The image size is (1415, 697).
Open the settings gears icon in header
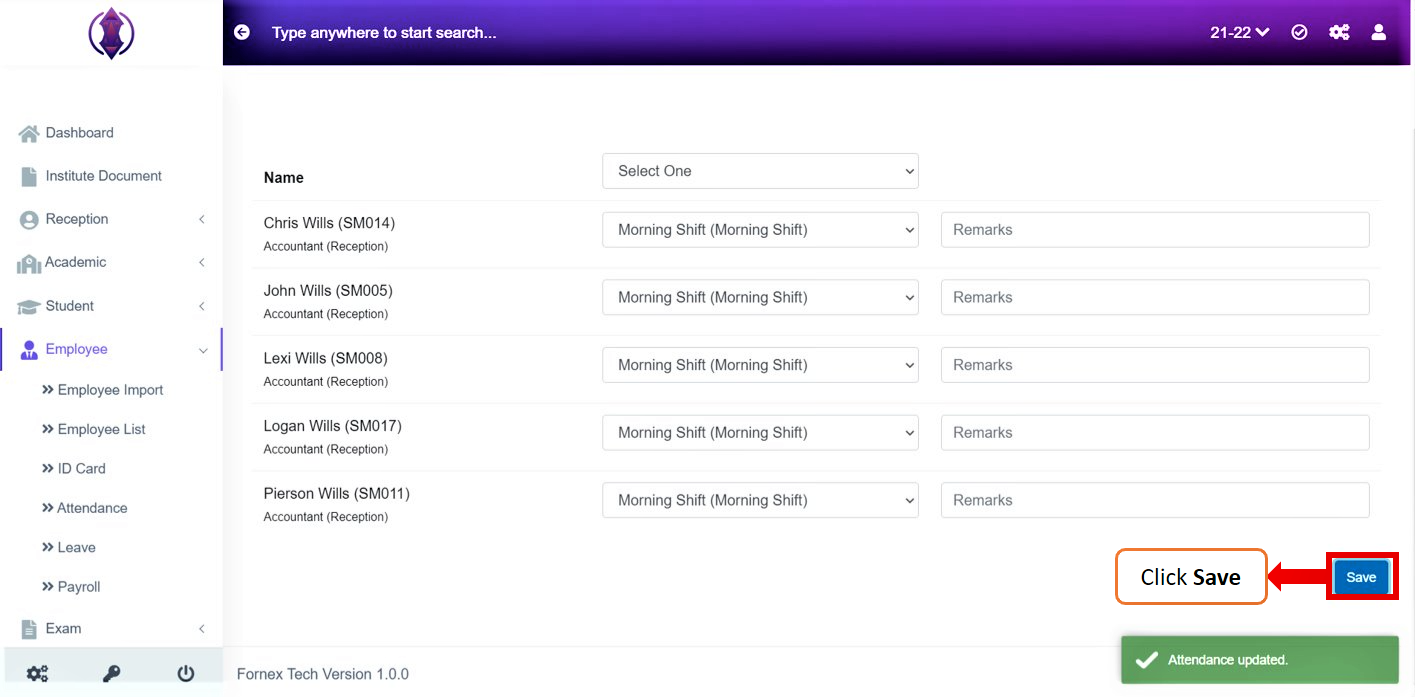pyautogui.click(x=1339, y=32)
